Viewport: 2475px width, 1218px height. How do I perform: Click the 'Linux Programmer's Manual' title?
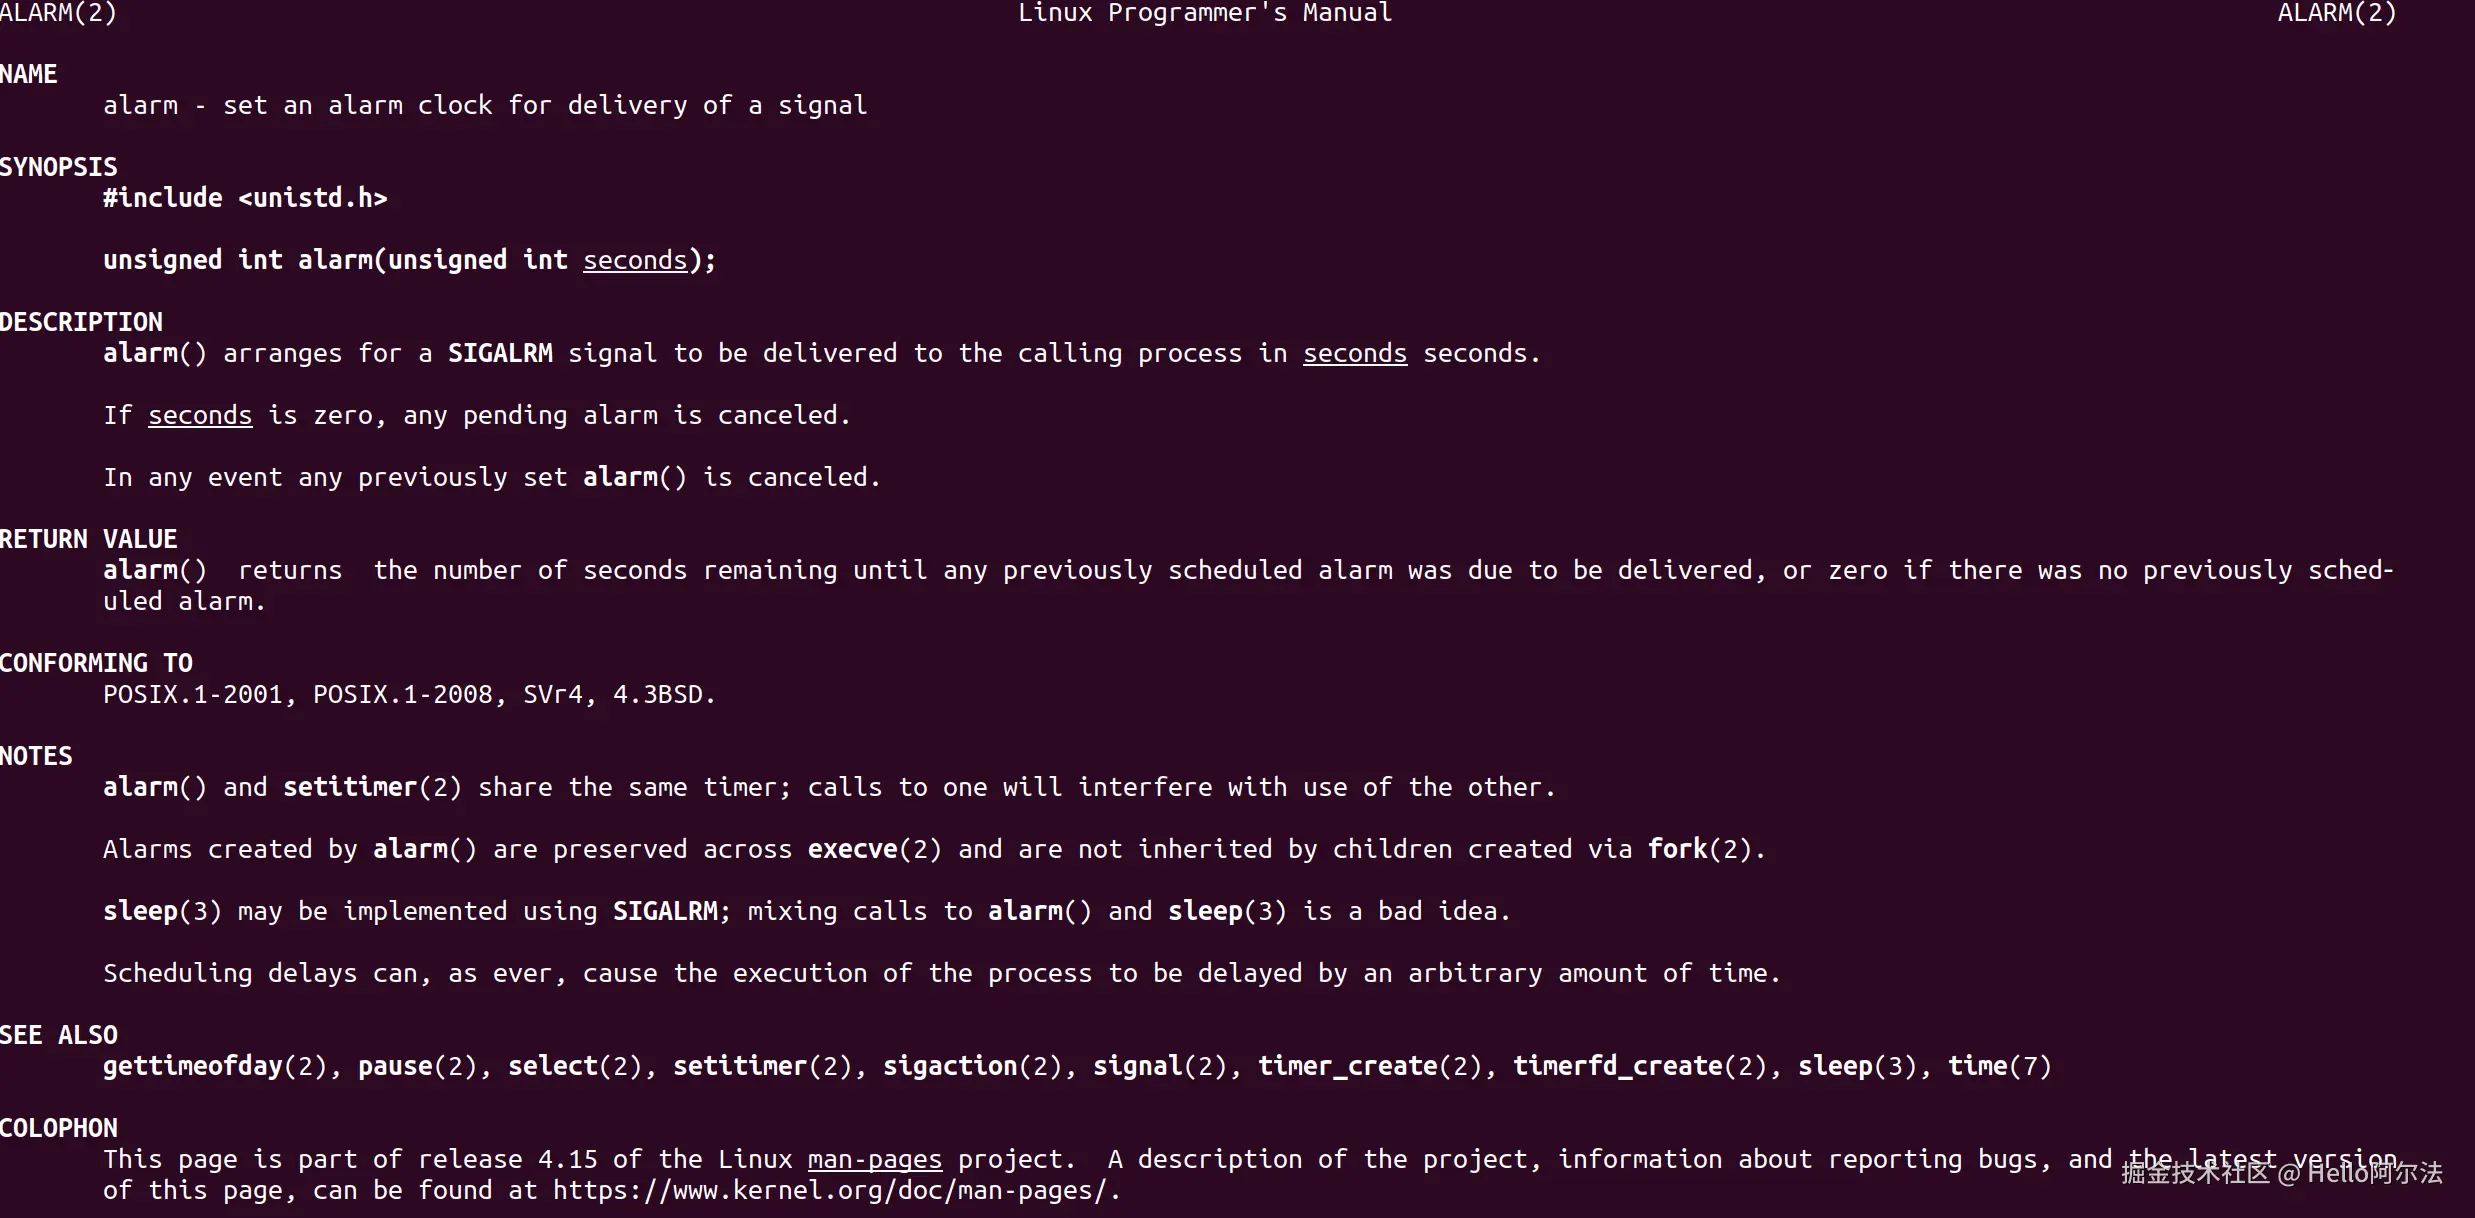coord(1205,13)
